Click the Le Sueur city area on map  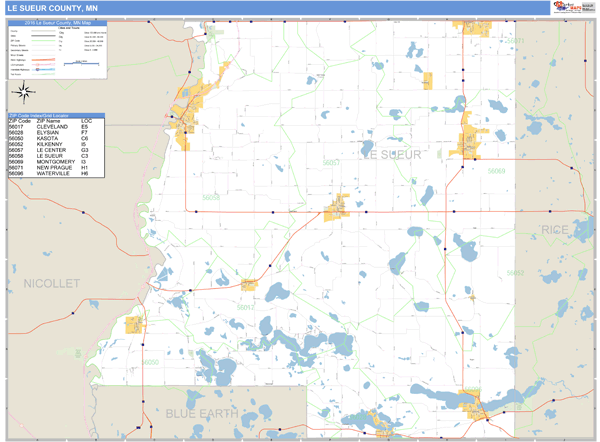tap(186, 113)
